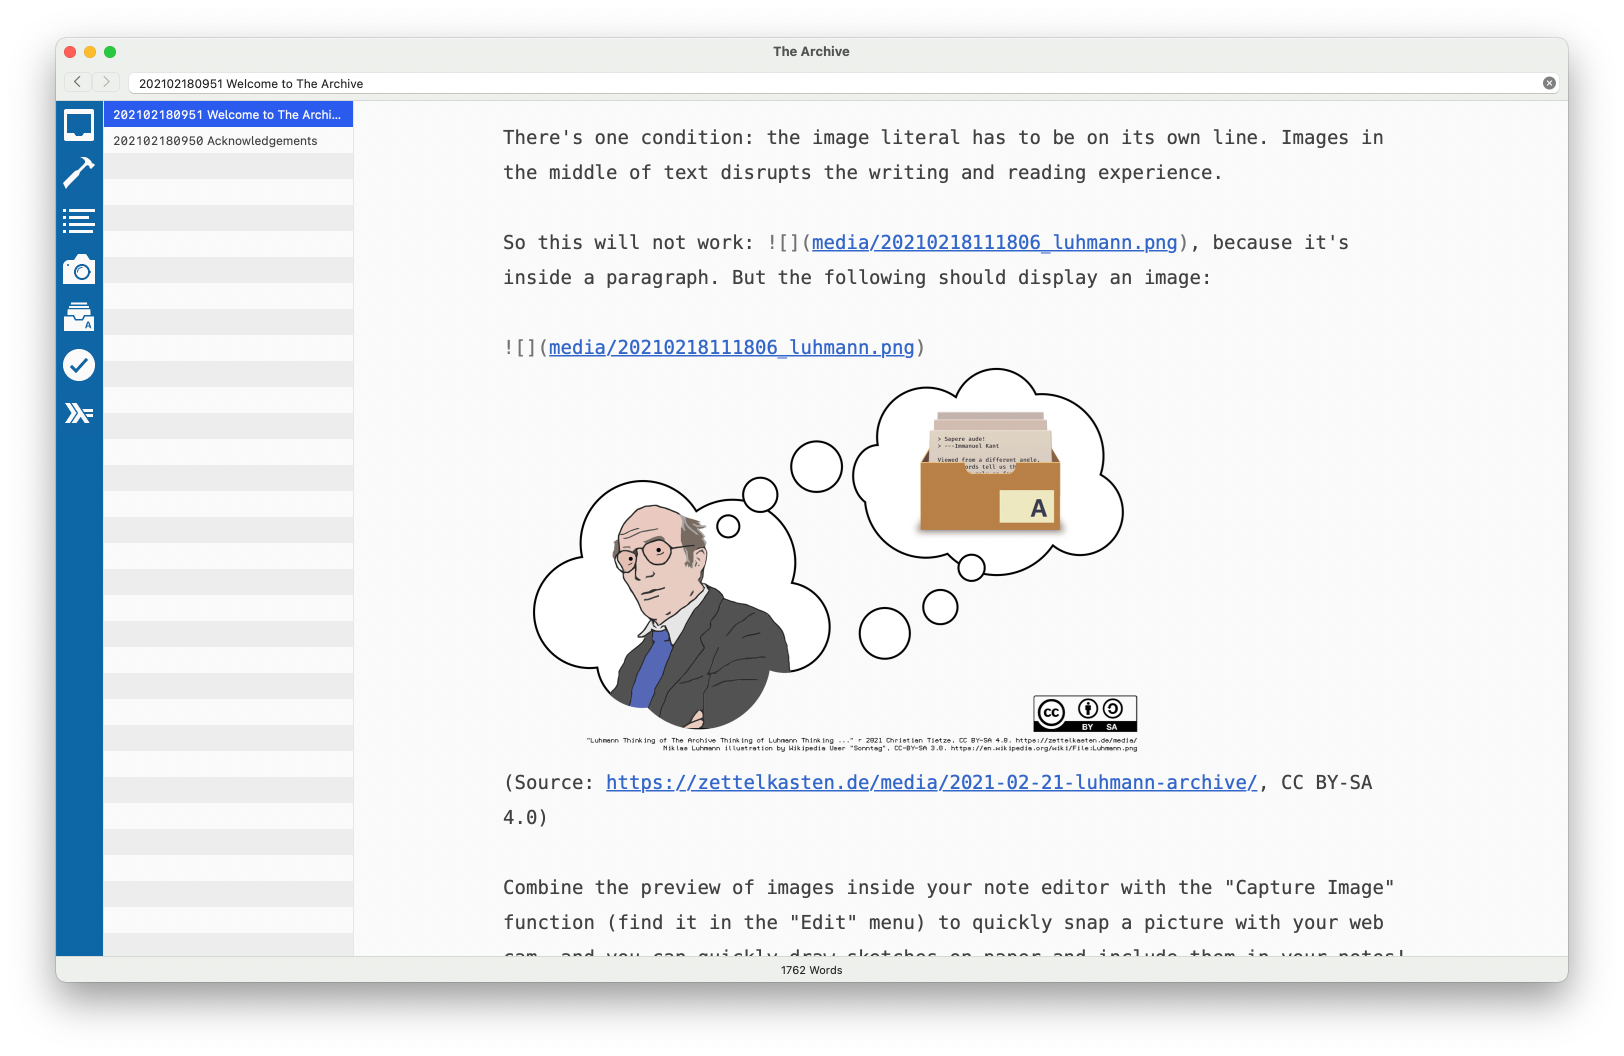Click the Luhmann illustration image preview
The height and width of the screenshot is (1056, 1624).
click(830, 560)
